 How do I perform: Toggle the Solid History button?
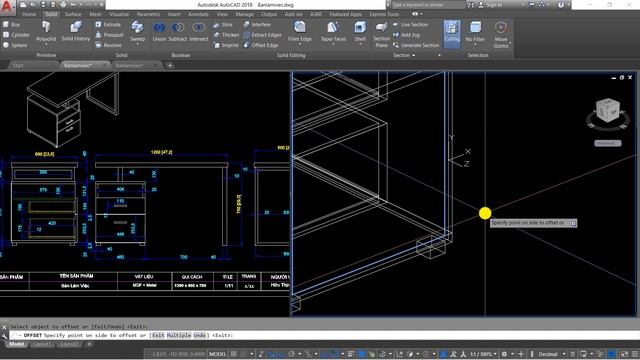[76, 31]
